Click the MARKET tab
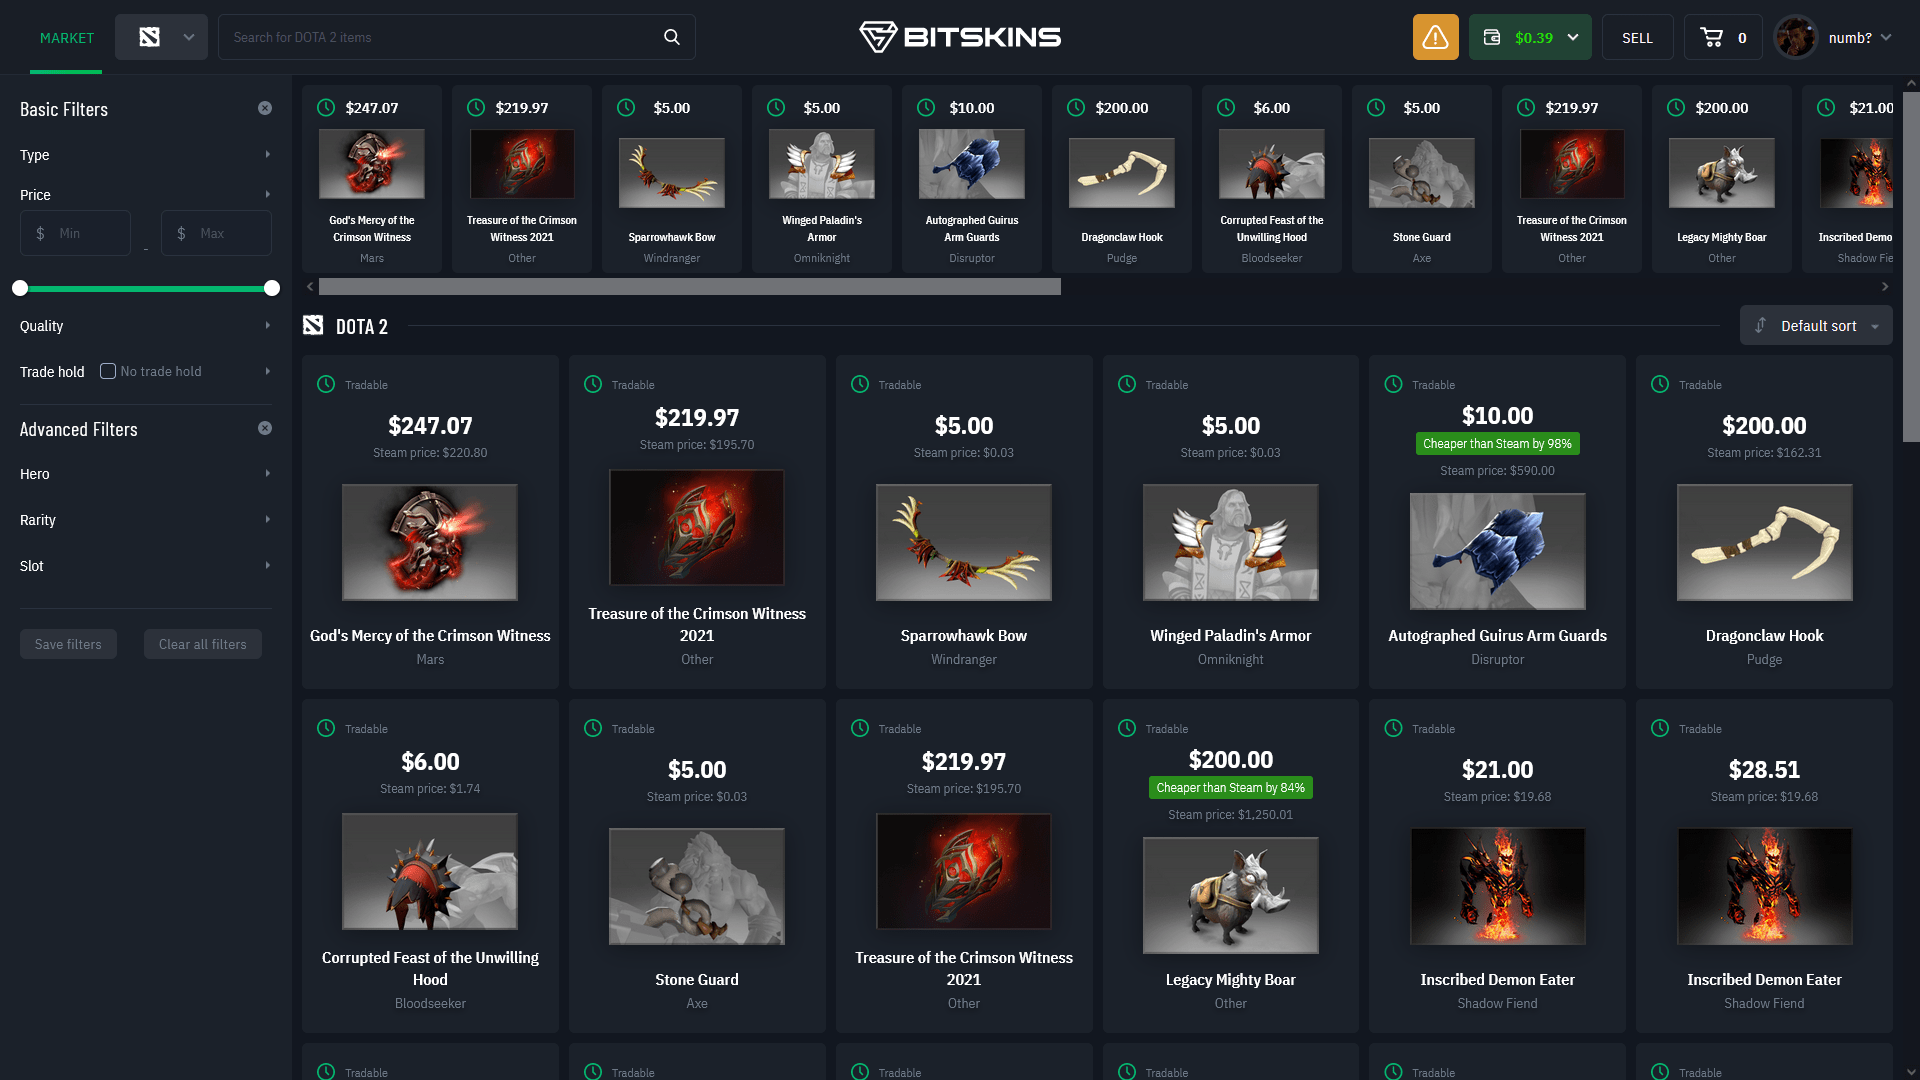The width and height of the screenshot is (1920, 1080). coord(67,37)
